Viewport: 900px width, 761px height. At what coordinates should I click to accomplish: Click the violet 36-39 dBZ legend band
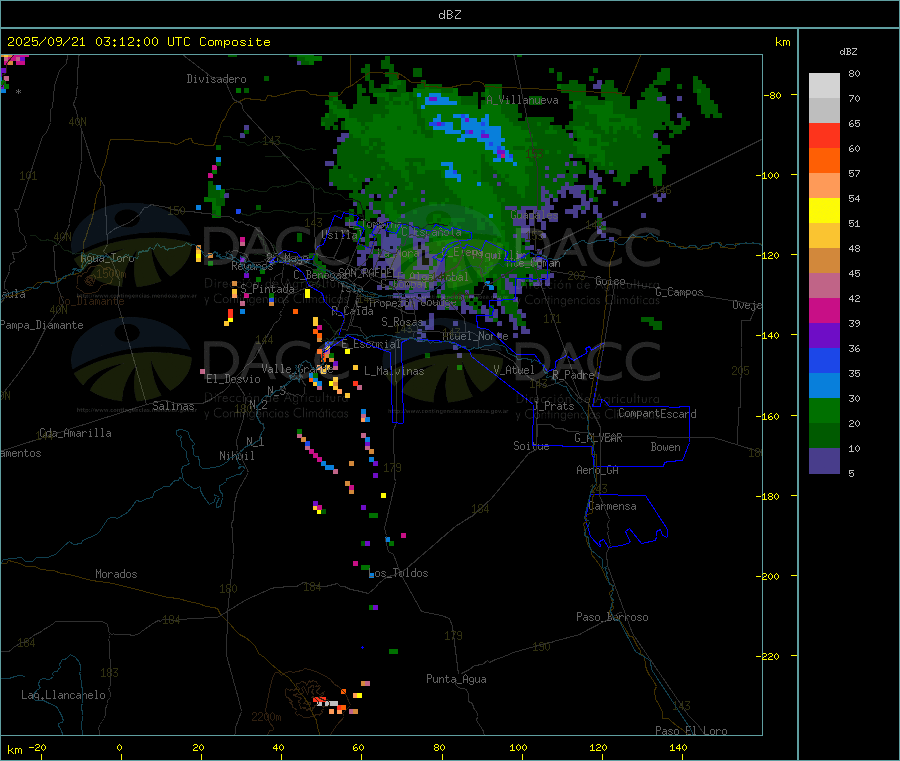point(824,336)
